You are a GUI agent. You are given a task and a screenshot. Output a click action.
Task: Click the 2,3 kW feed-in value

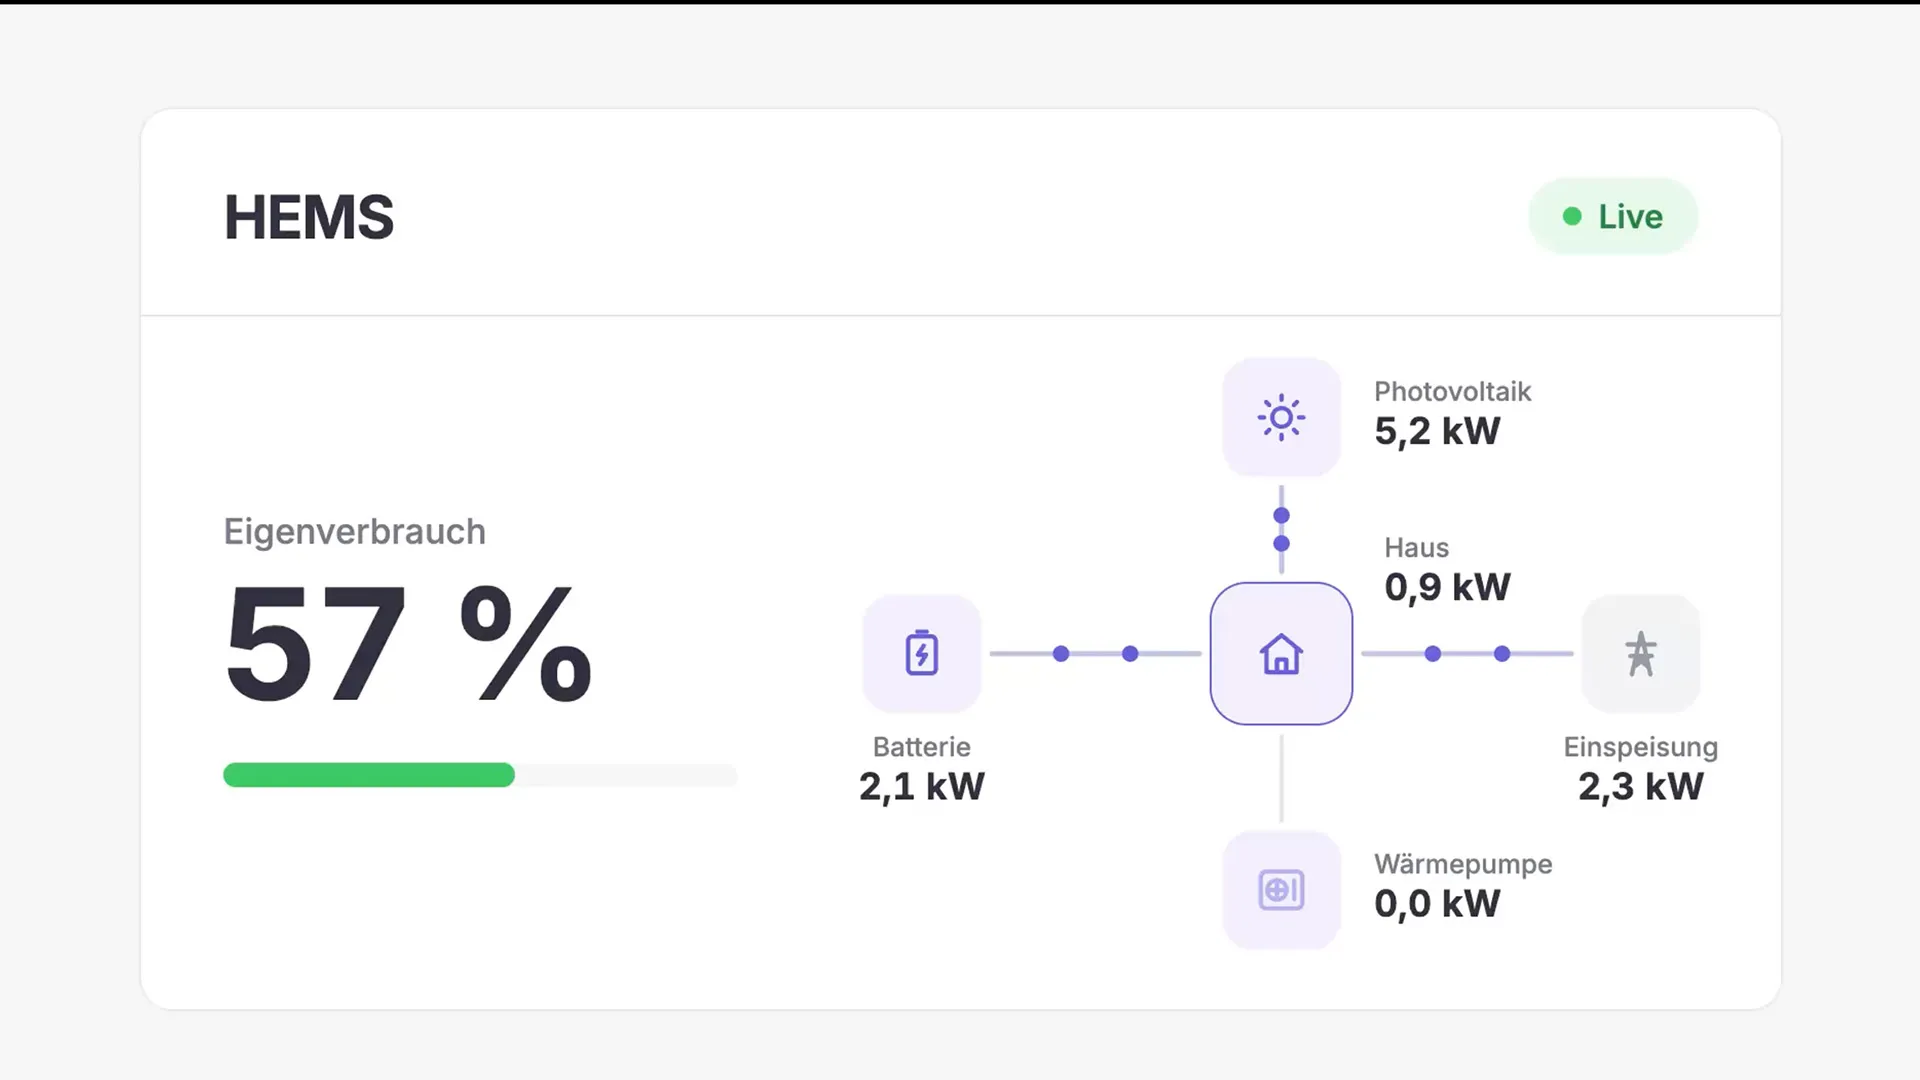(x=1641, y=786)
